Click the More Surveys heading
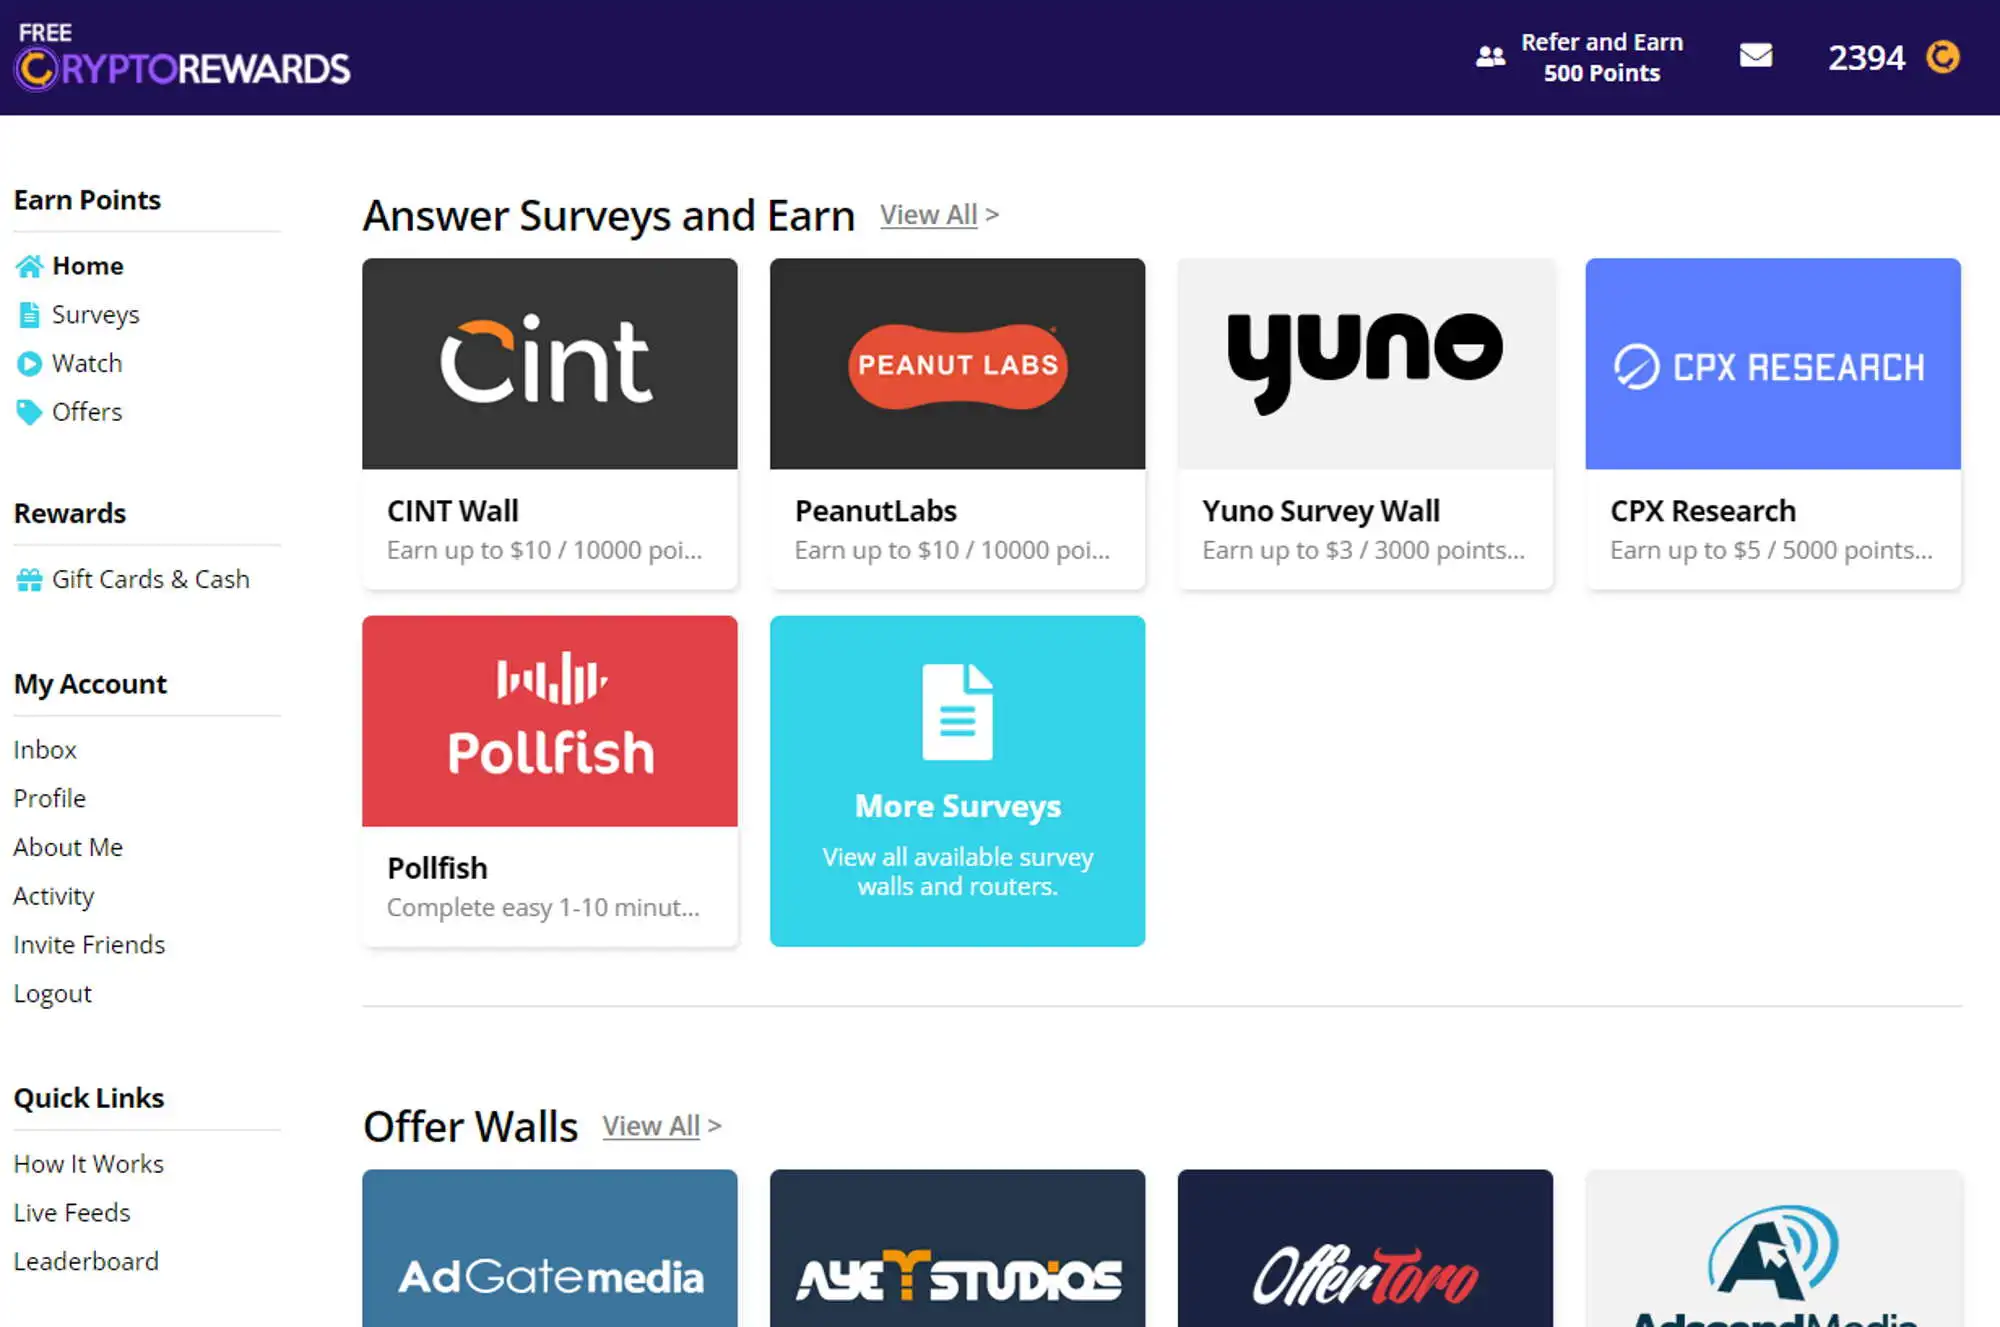 click(958, 806)
